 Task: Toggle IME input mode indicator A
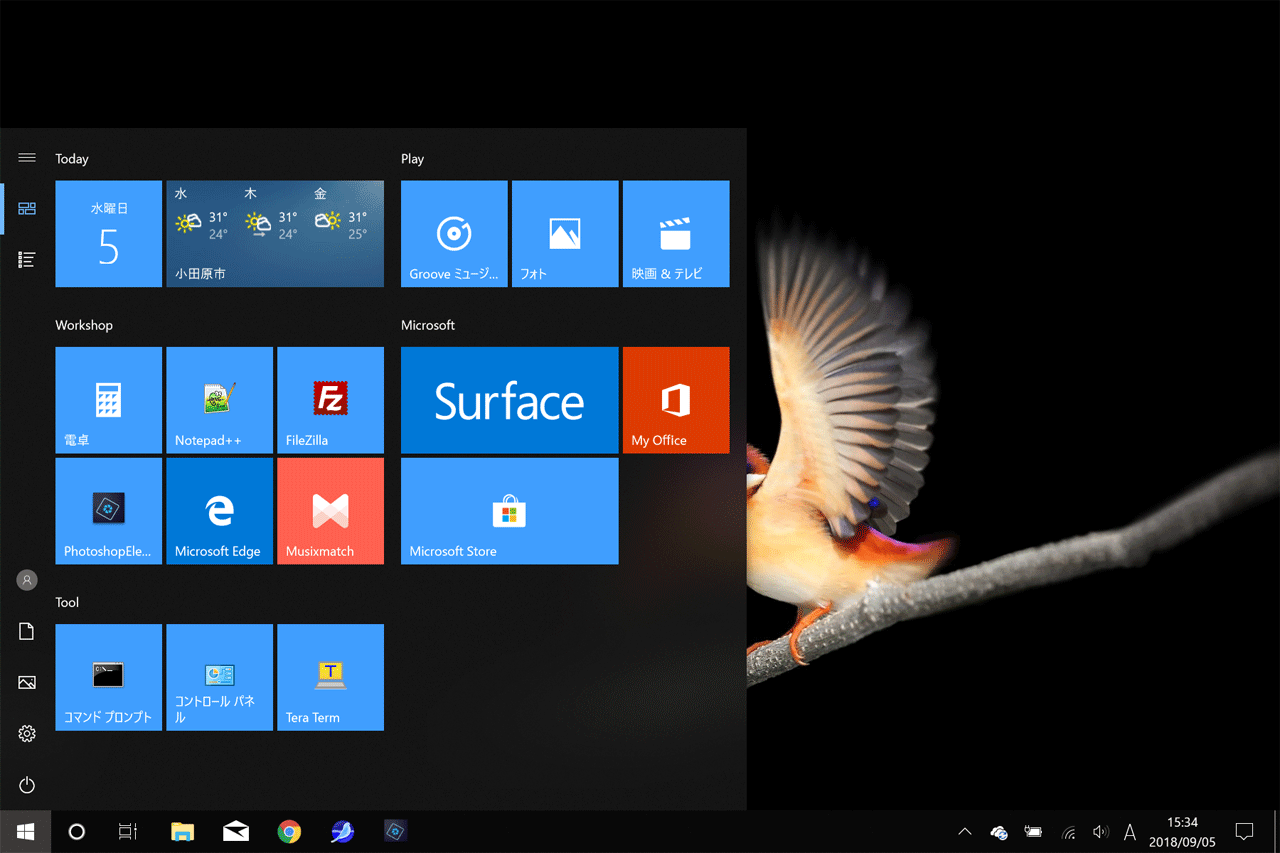[1130, 831]
